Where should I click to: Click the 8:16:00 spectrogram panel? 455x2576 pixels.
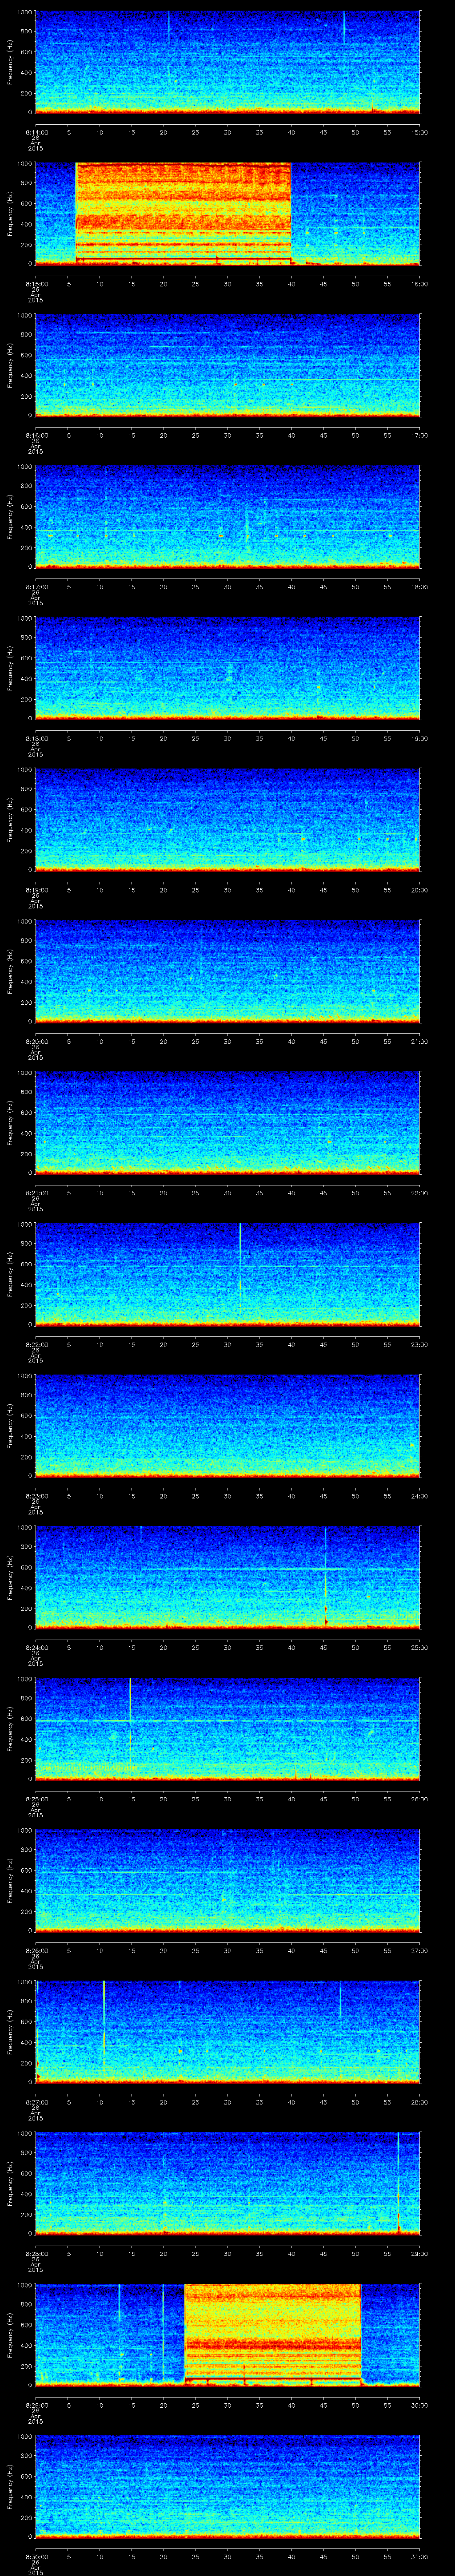(227, 365)
